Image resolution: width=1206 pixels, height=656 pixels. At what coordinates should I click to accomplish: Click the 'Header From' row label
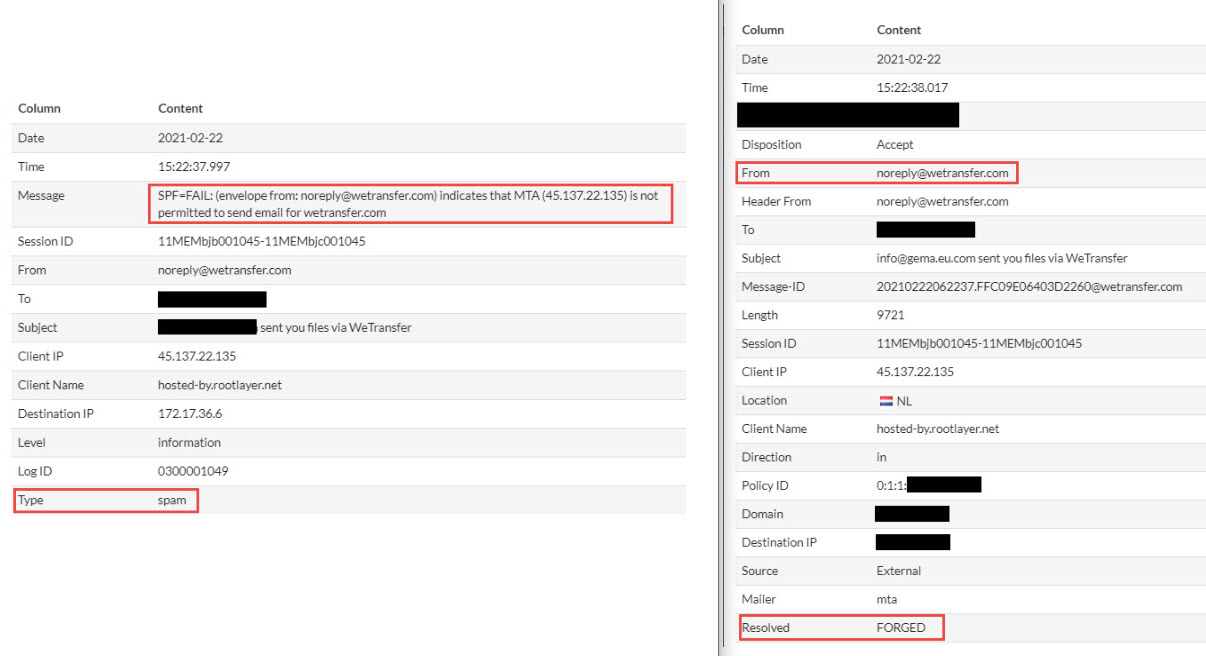[x=776, y=202]
